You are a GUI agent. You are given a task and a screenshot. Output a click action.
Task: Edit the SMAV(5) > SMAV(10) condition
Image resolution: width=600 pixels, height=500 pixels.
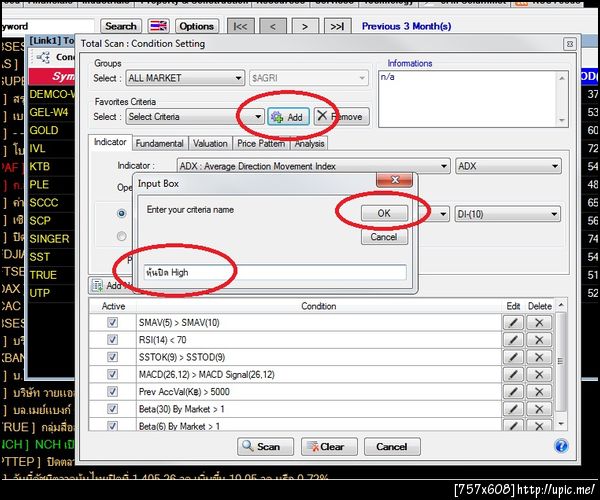(513, 322)
